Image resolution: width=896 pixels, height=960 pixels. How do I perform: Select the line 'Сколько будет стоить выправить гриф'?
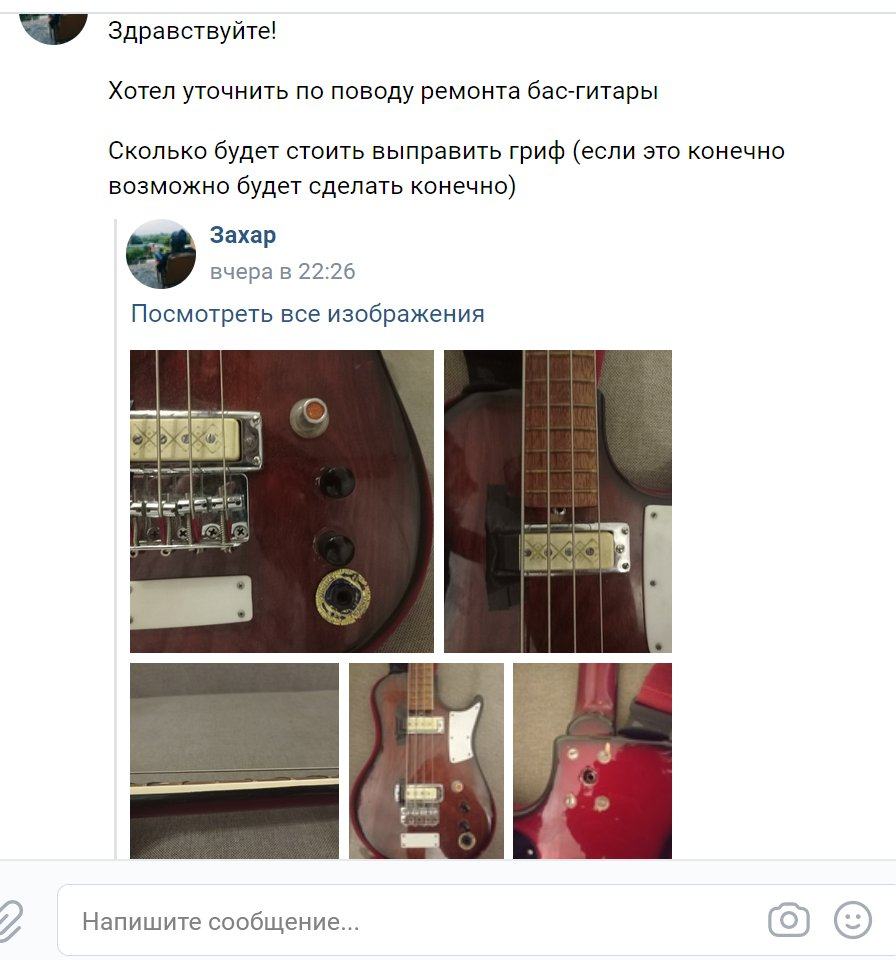coord(336,151)
